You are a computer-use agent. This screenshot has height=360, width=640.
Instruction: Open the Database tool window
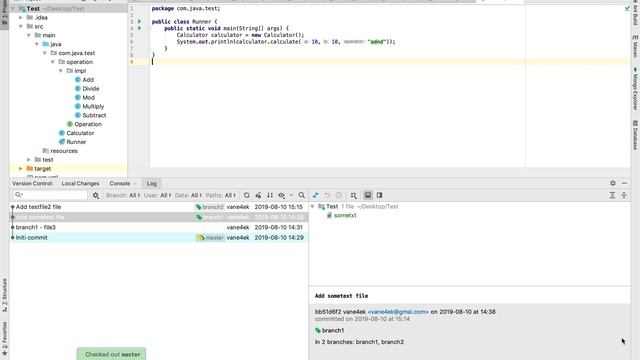tap(635, 134)
